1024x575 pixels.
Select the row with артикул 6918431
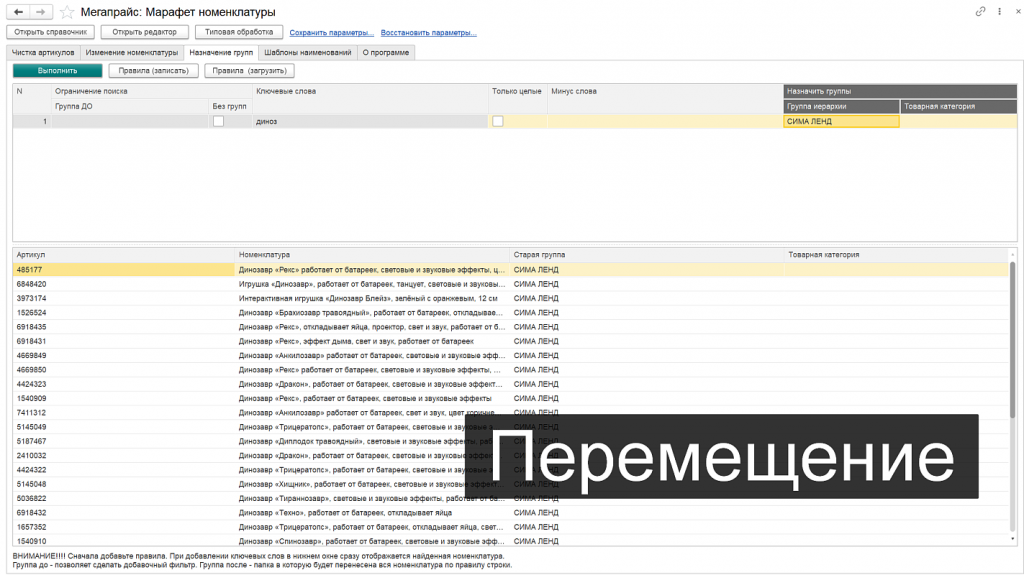(511, 341)
